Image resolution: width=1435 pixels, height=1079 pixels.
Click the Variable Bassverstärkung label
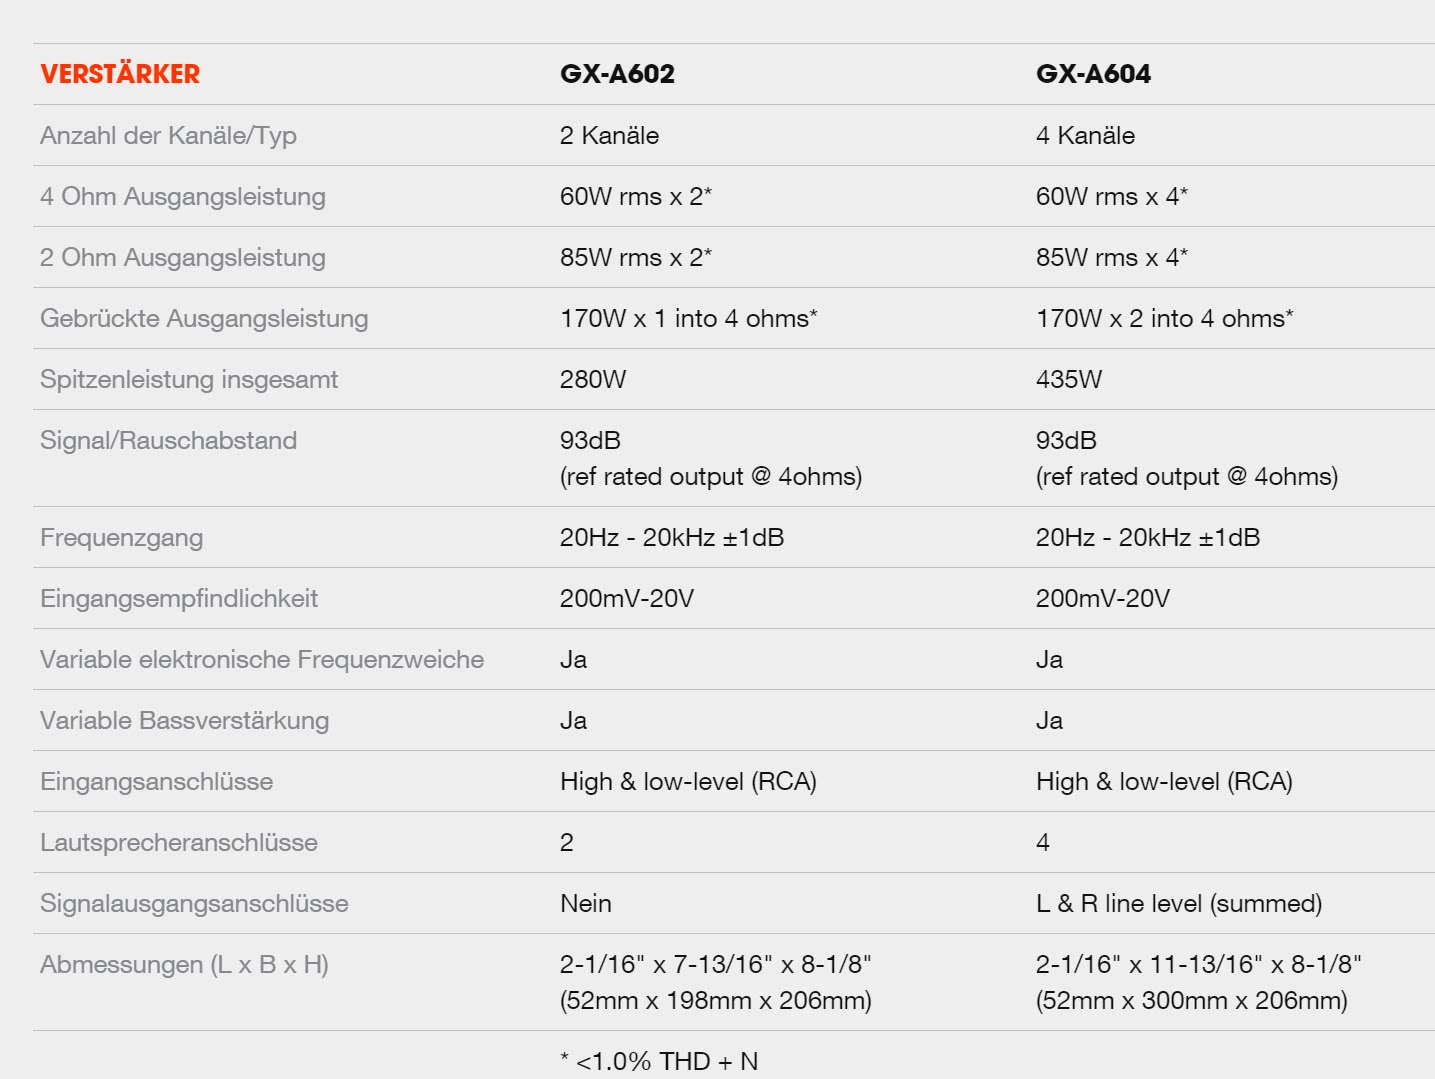click(184, 720)
